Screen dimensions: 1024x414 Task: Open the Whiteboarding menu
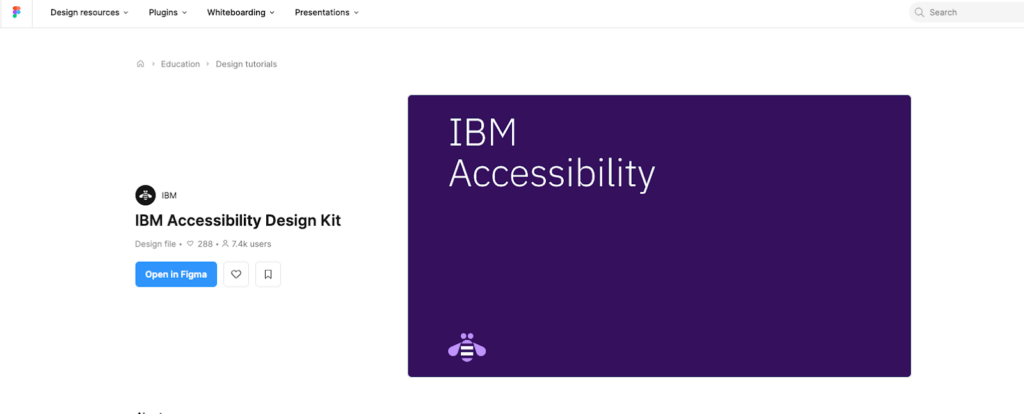[x=241, y=12]
